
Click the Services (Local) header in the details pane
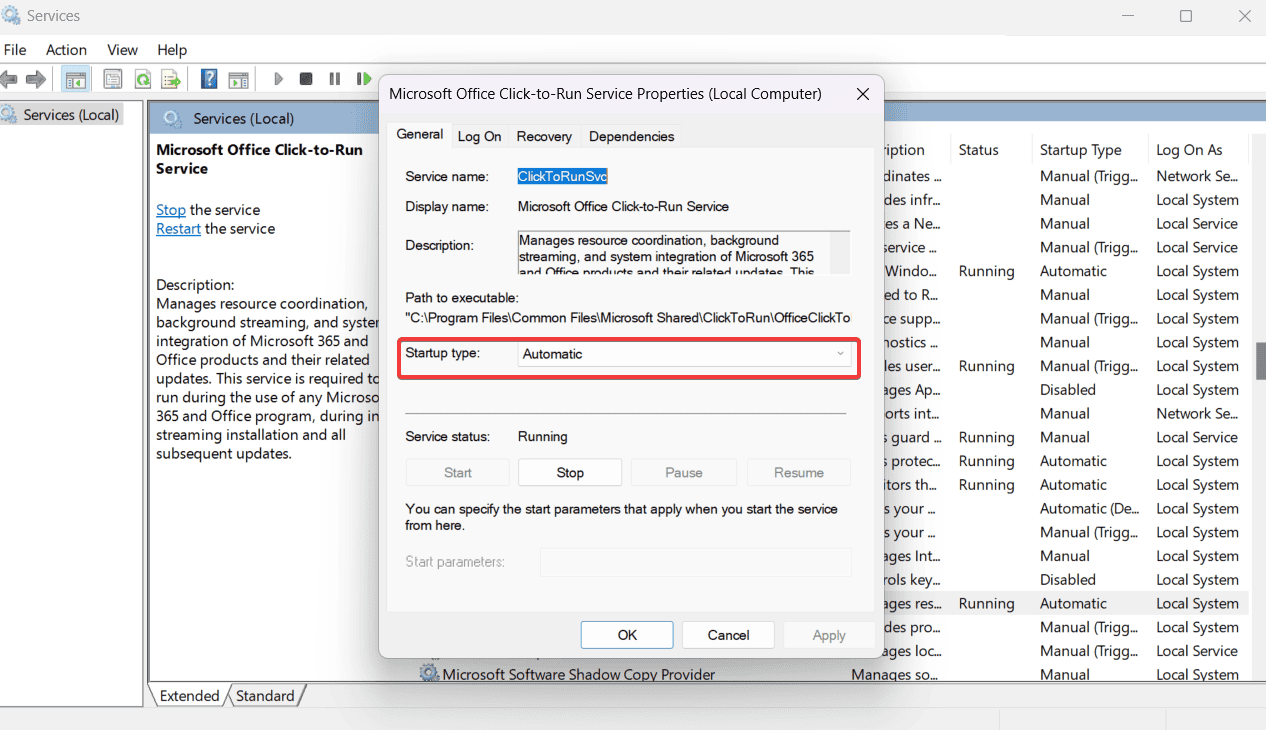click(243, 118)
